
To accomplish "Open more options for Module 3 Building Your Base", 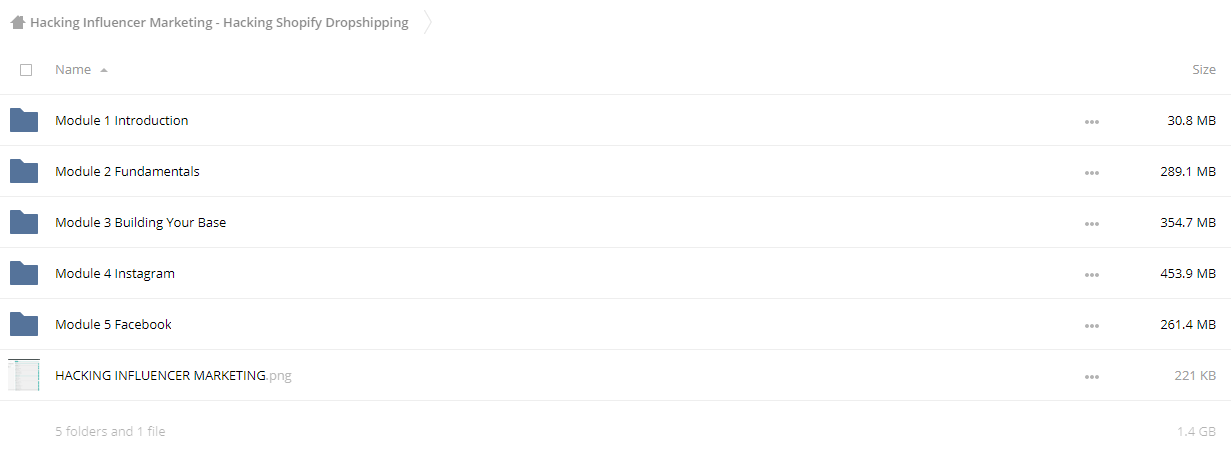I will 1091,223.
